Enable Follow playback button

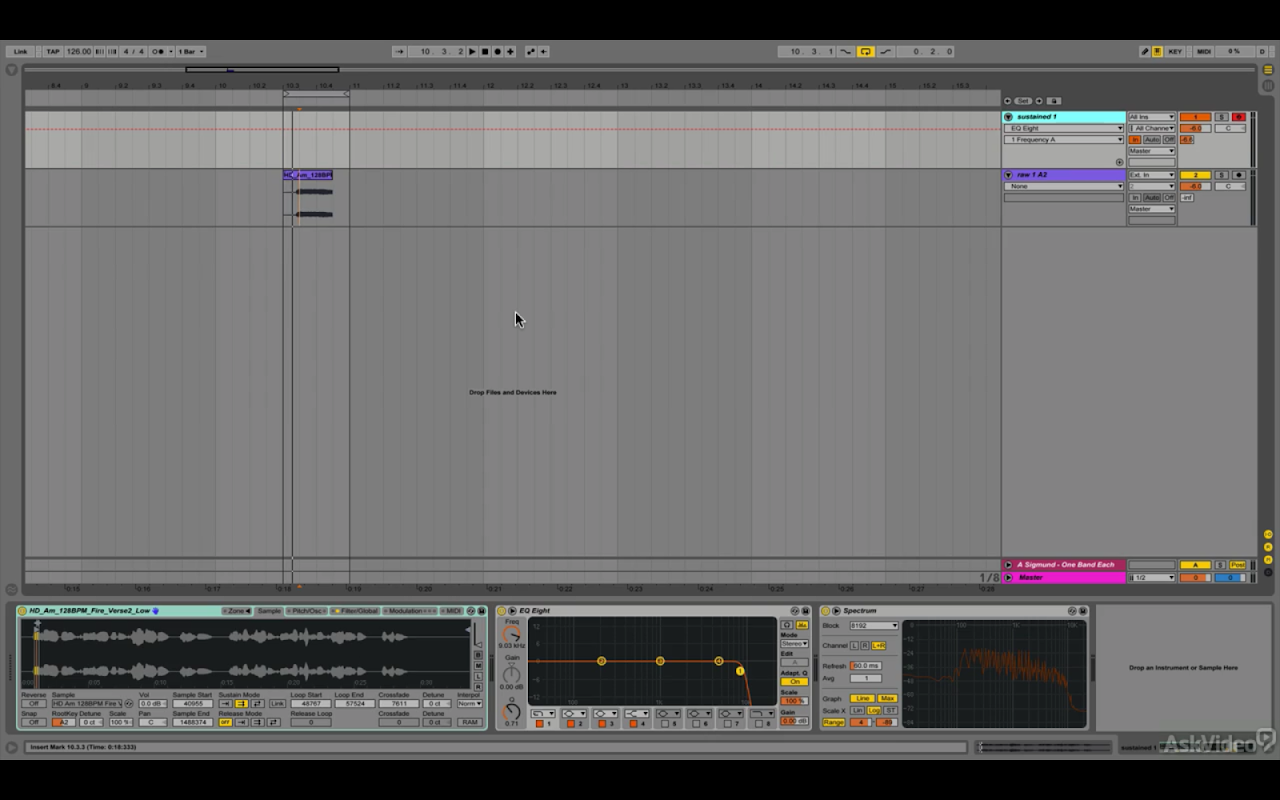coord(399,52)
